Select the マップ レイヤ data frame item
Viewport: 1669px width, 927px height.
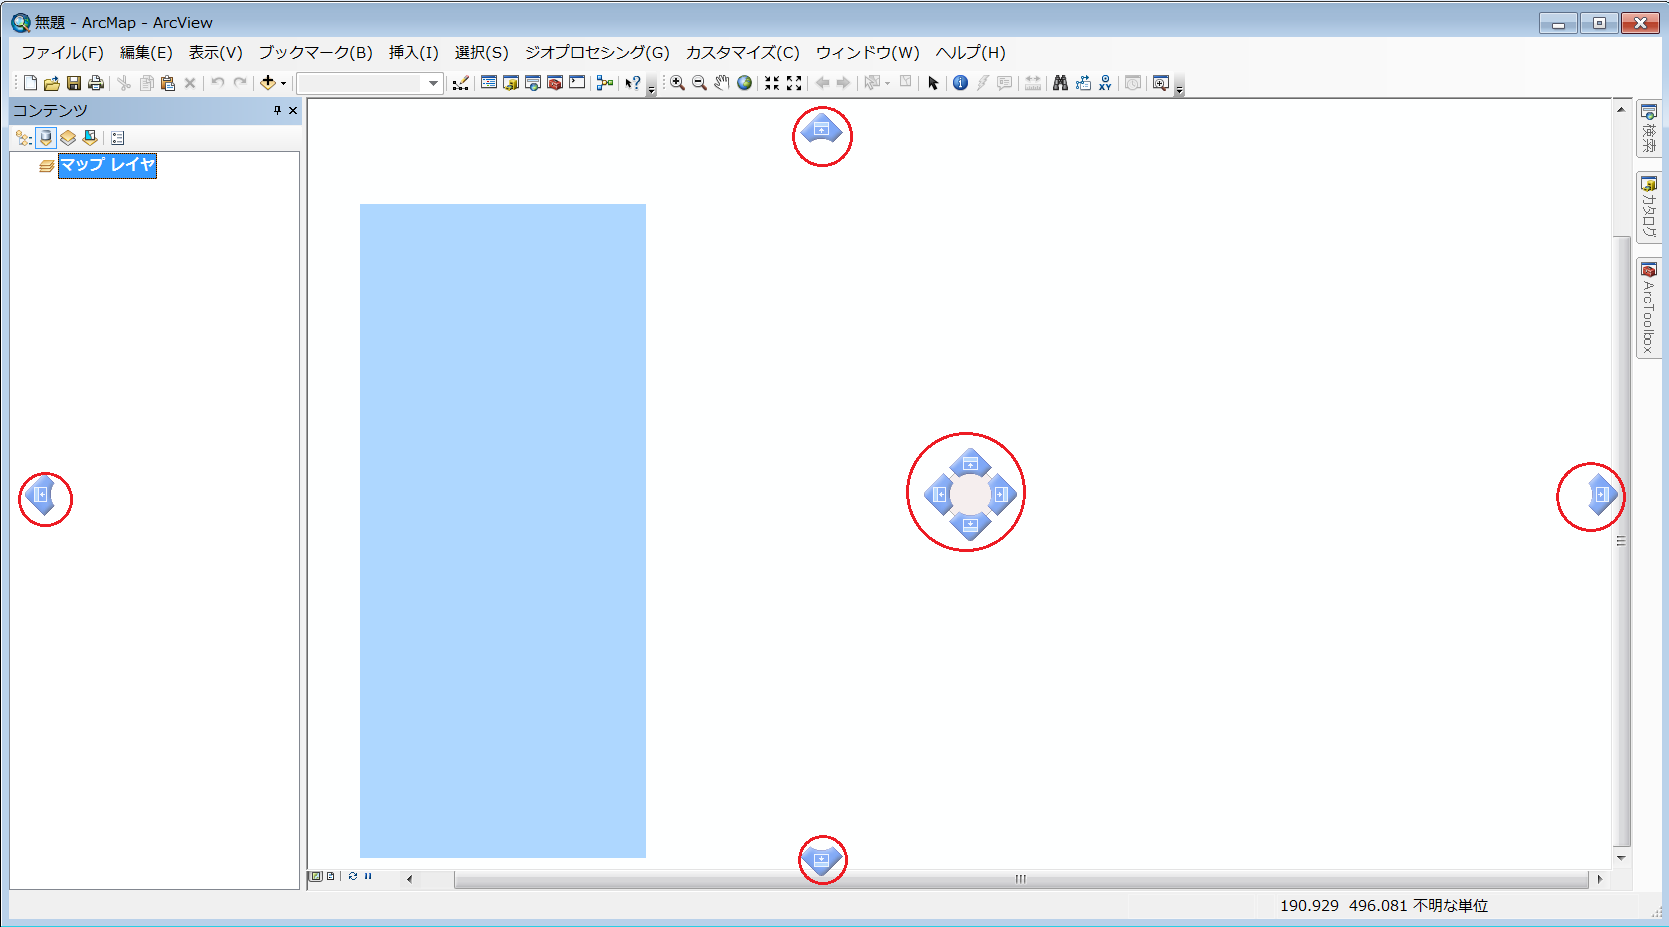(x=107, y=165)
